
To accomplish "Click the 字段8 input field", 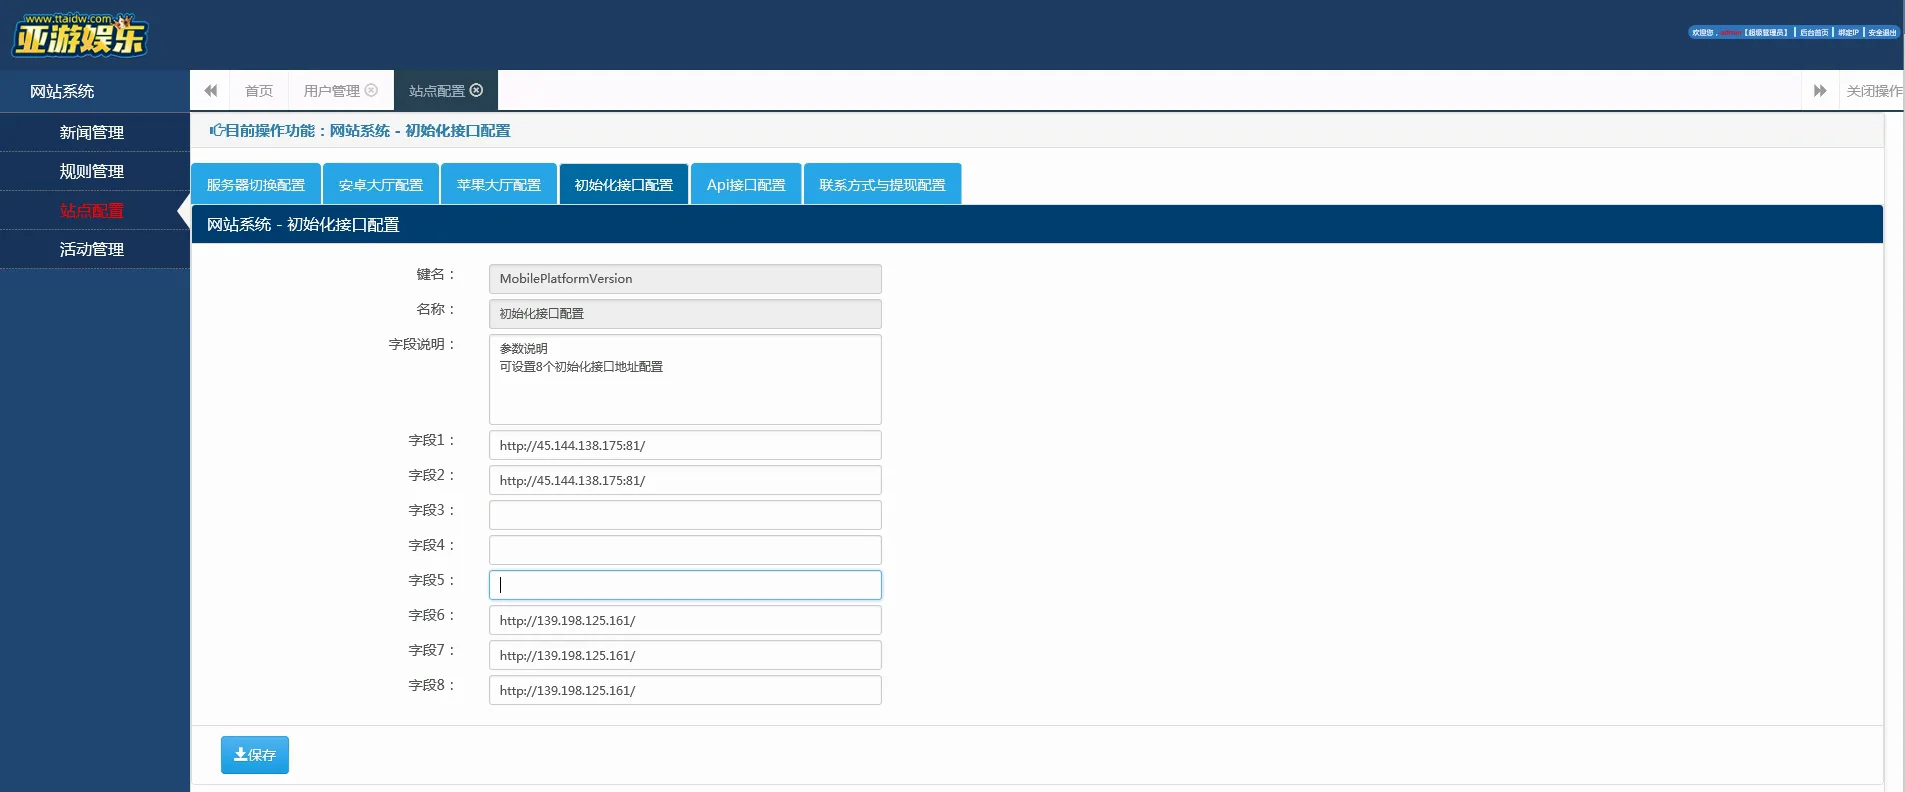I will click(685, 690).
